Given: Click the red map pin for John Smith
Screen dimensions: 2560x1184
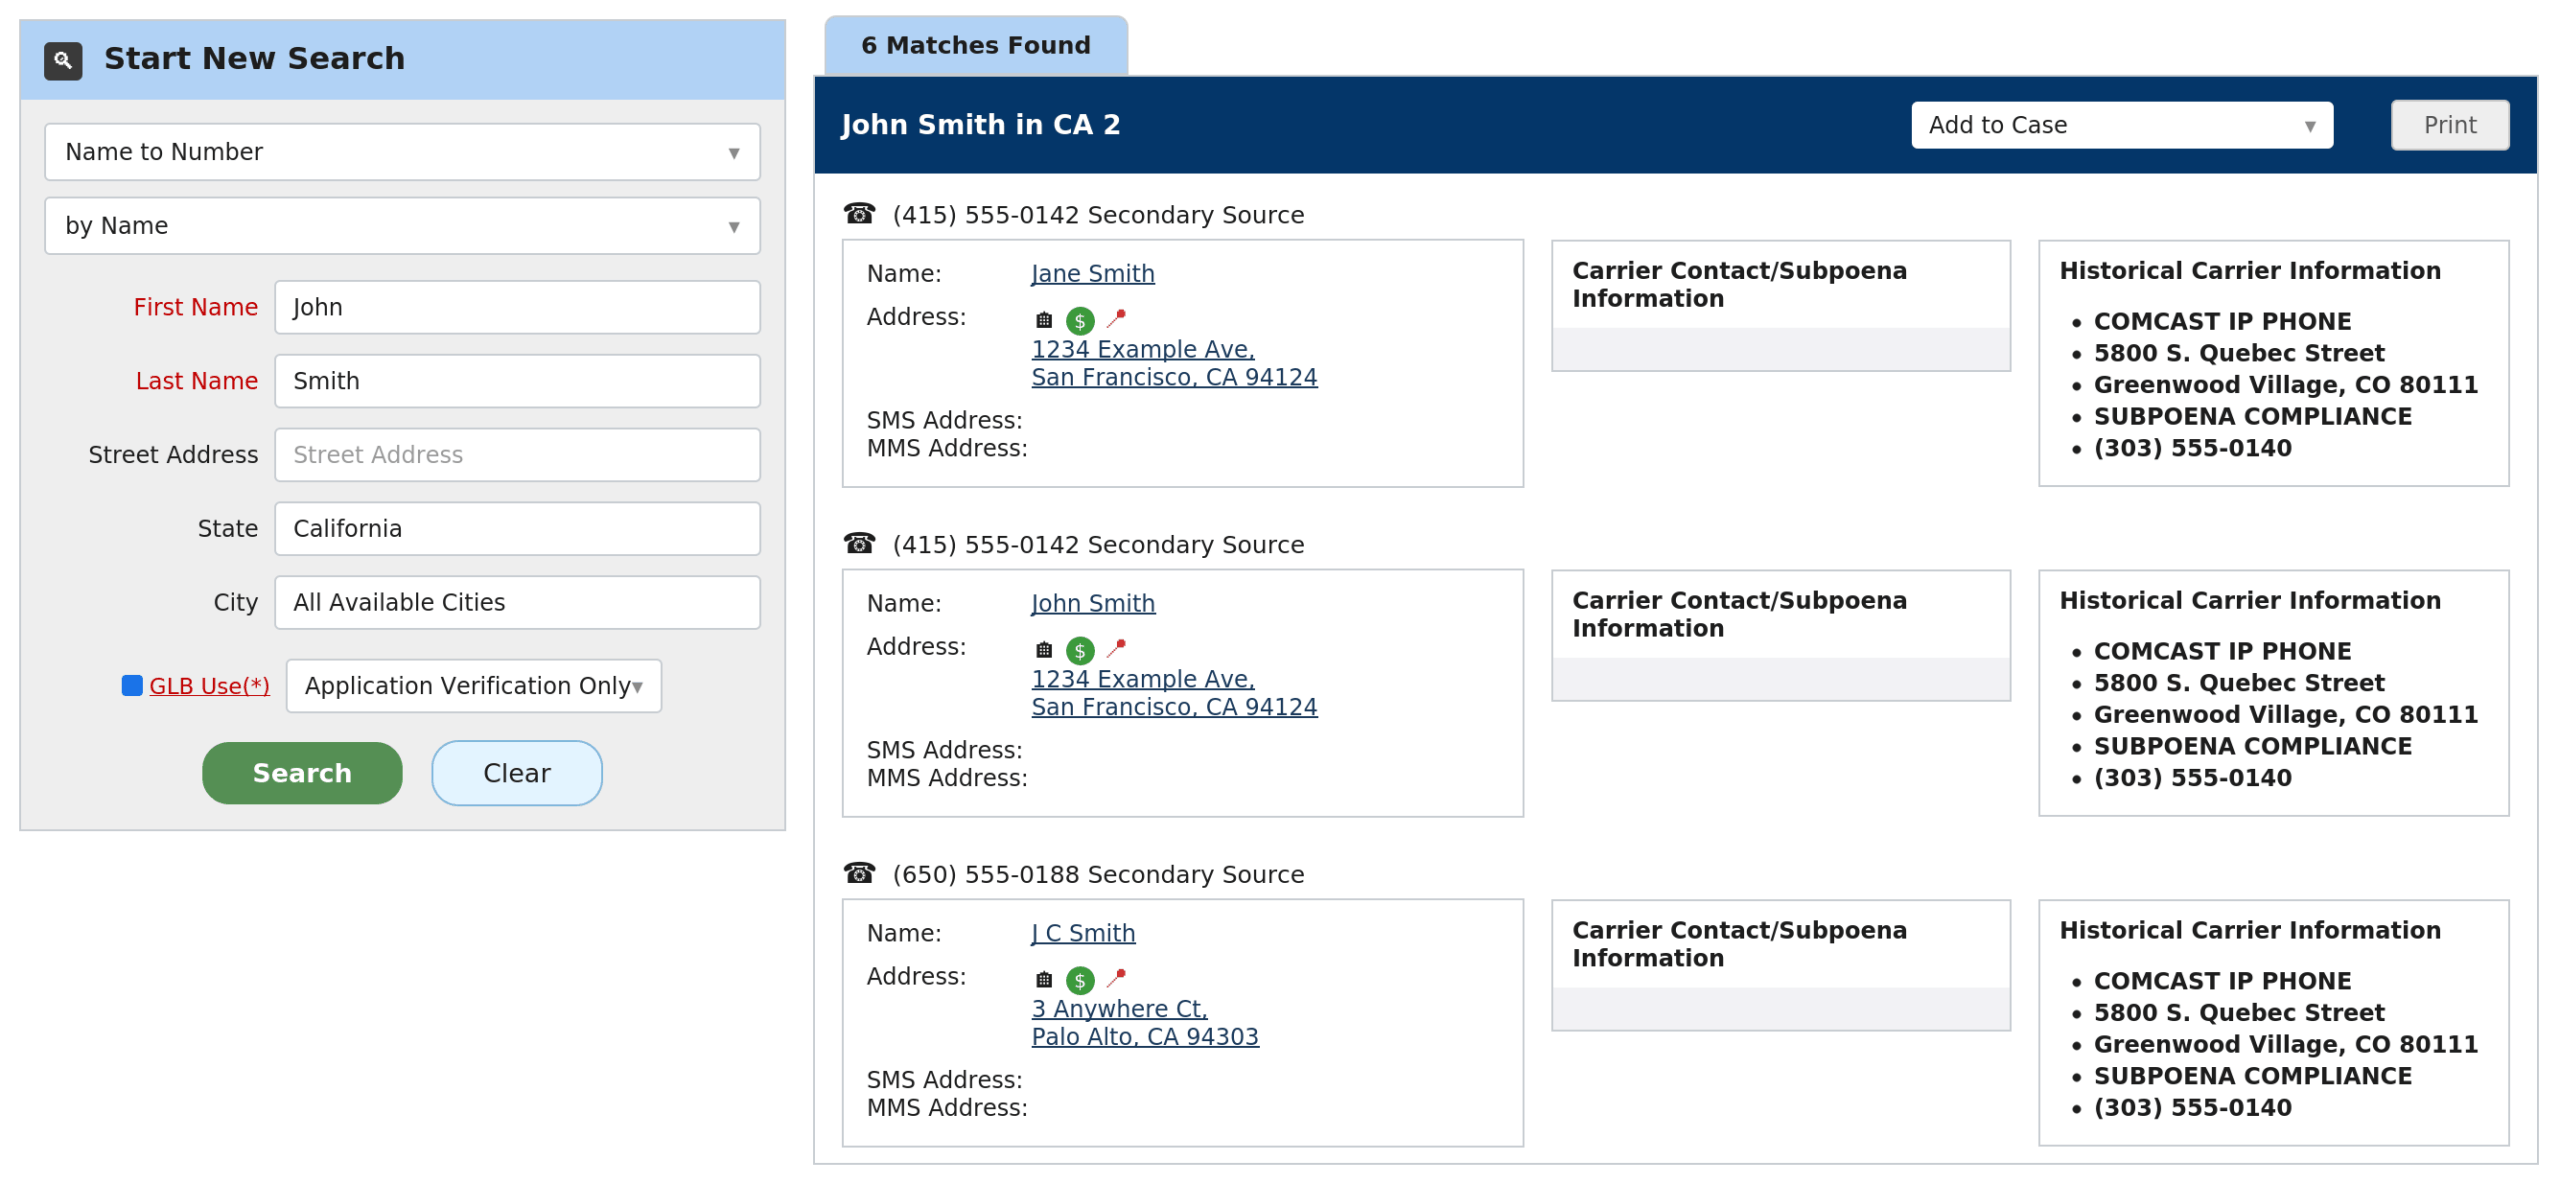Looking at the screenshot, I should tap(1116, 647).
